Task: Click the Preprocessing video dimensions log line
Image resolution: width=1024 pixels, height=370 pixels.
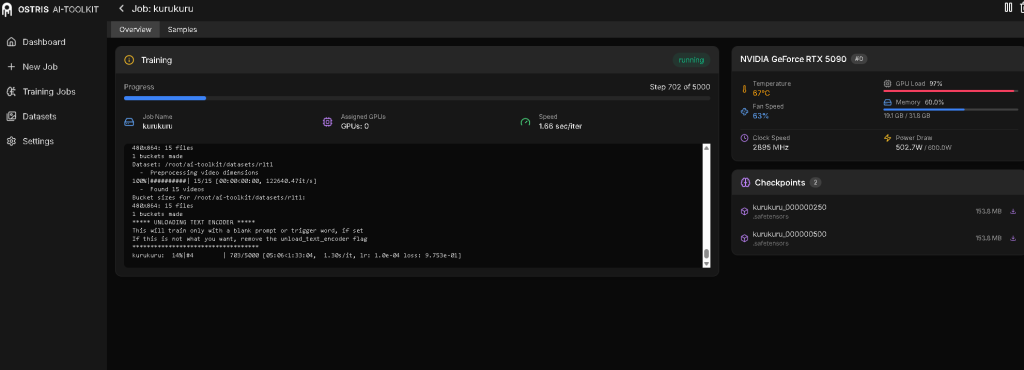Action: point(199,172)
